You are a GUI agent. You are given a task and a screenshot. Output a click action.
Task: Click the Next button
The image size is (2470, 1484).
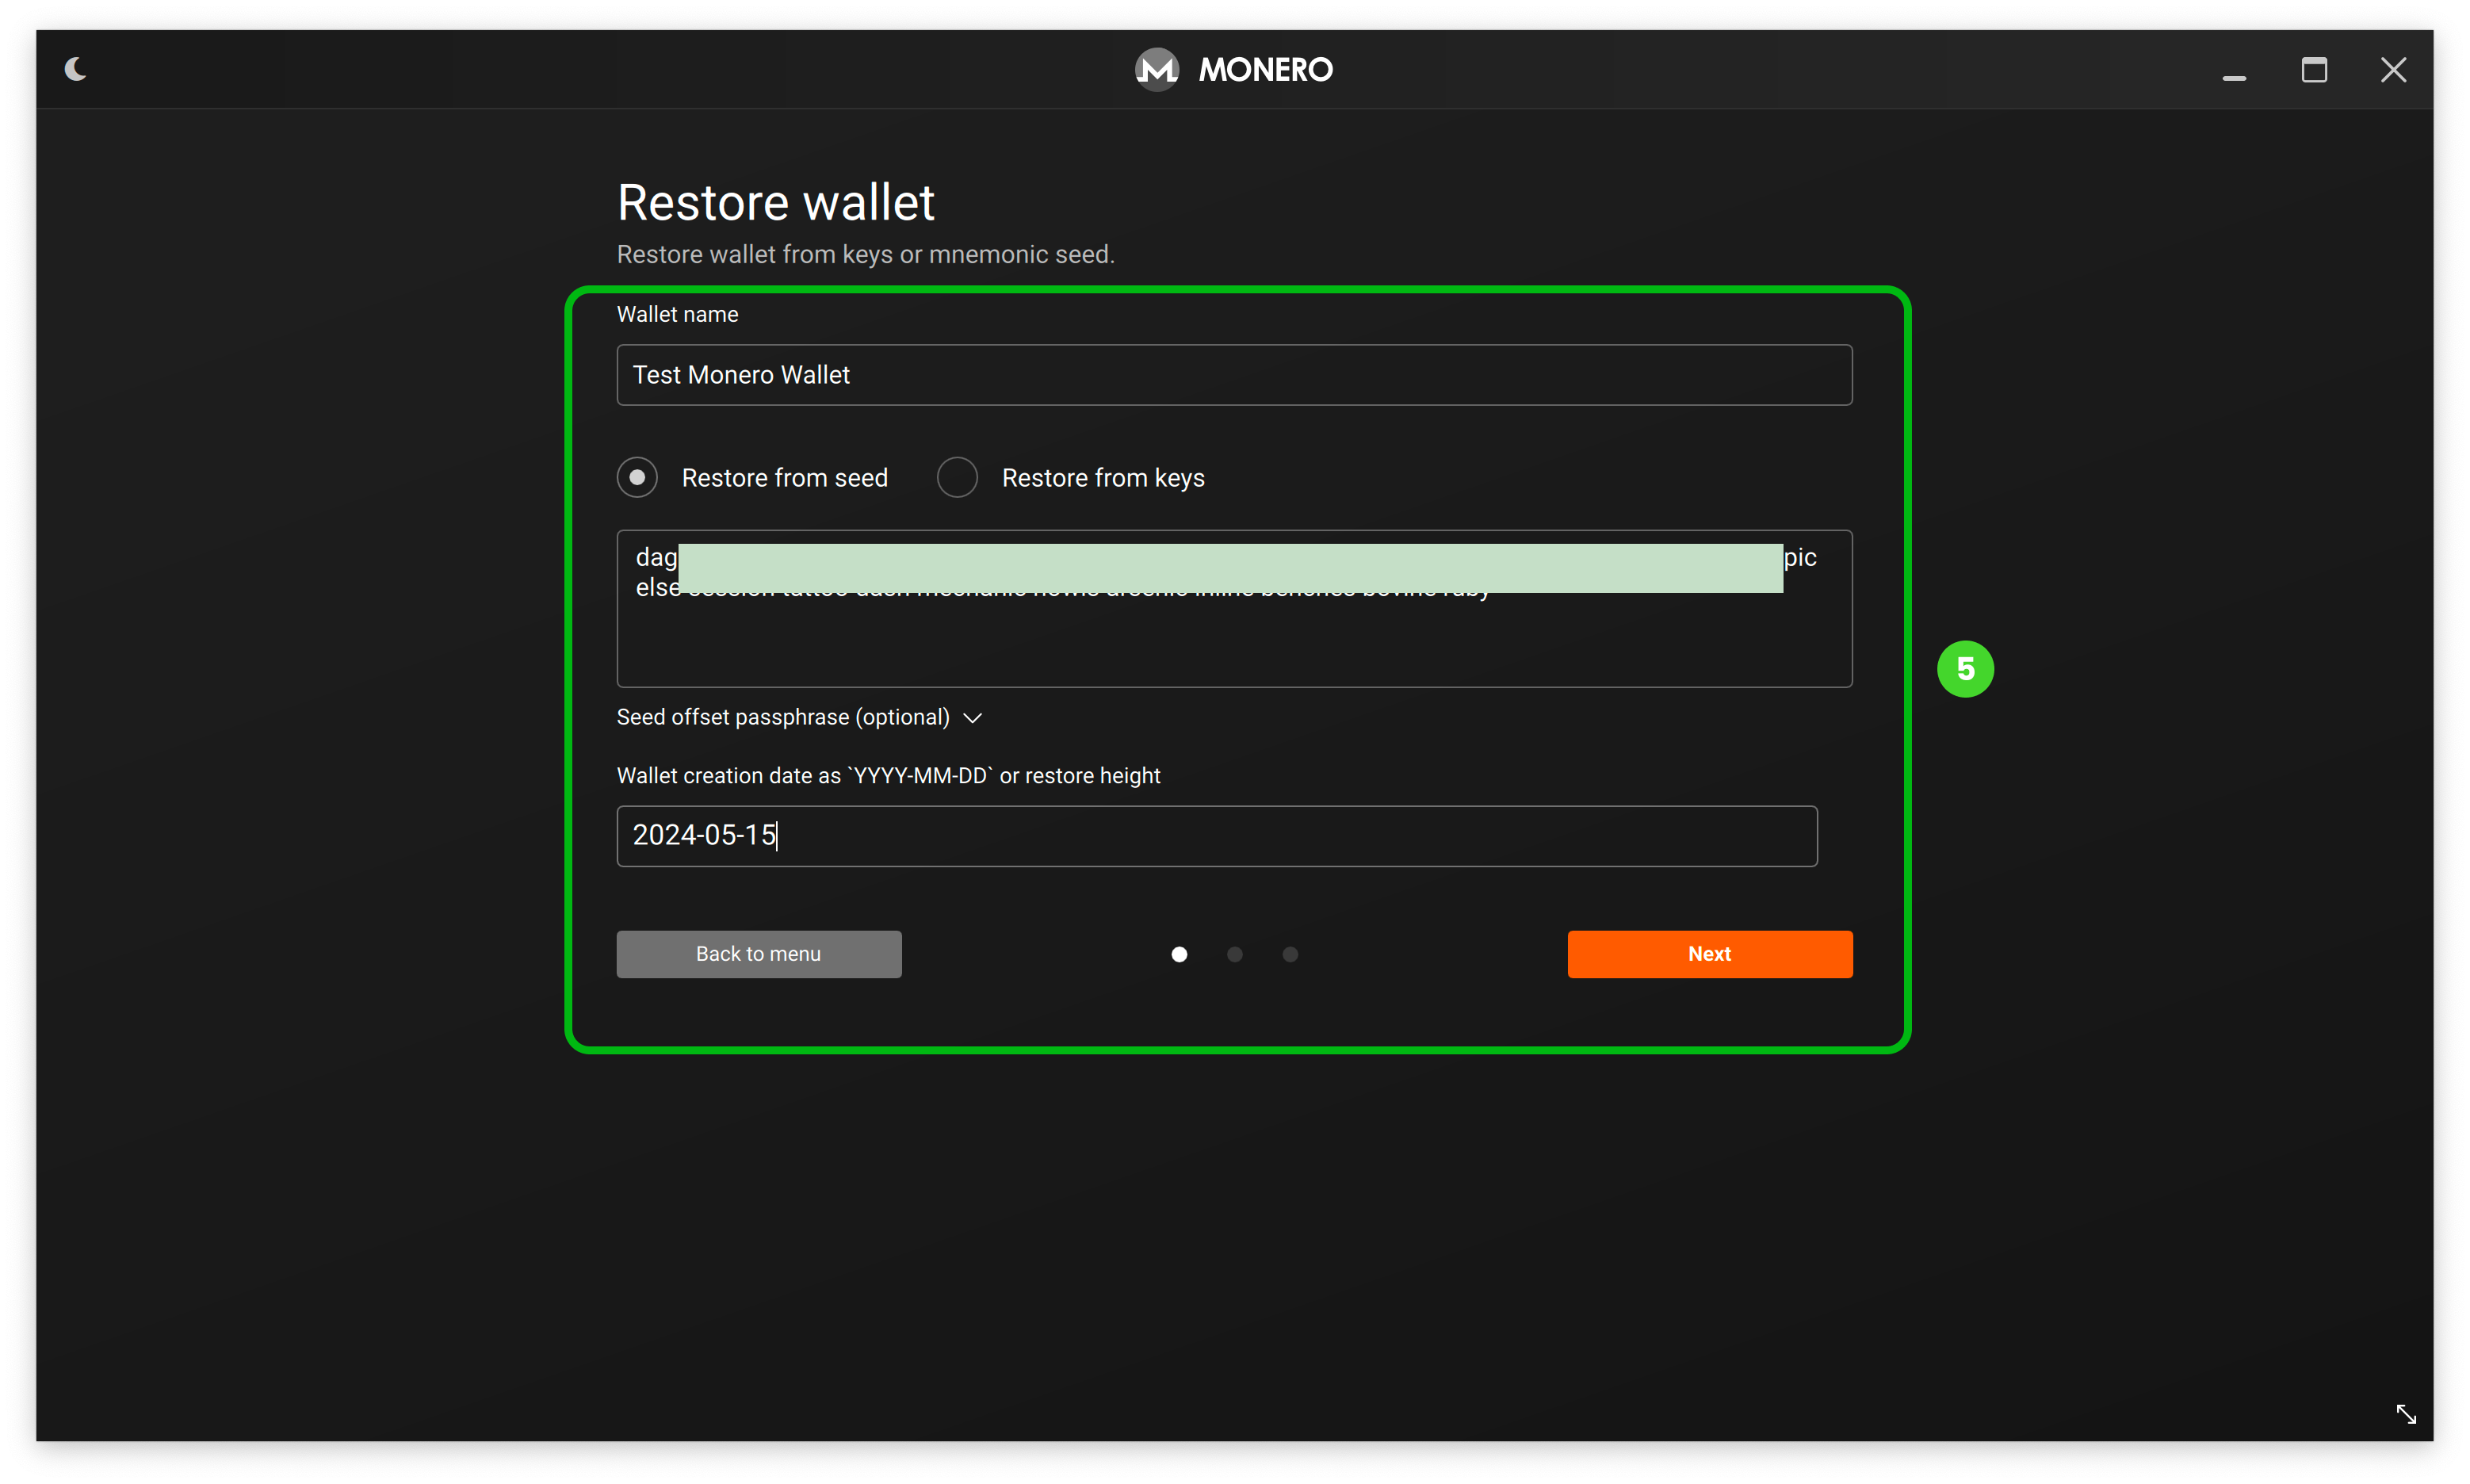point(1709,953)
